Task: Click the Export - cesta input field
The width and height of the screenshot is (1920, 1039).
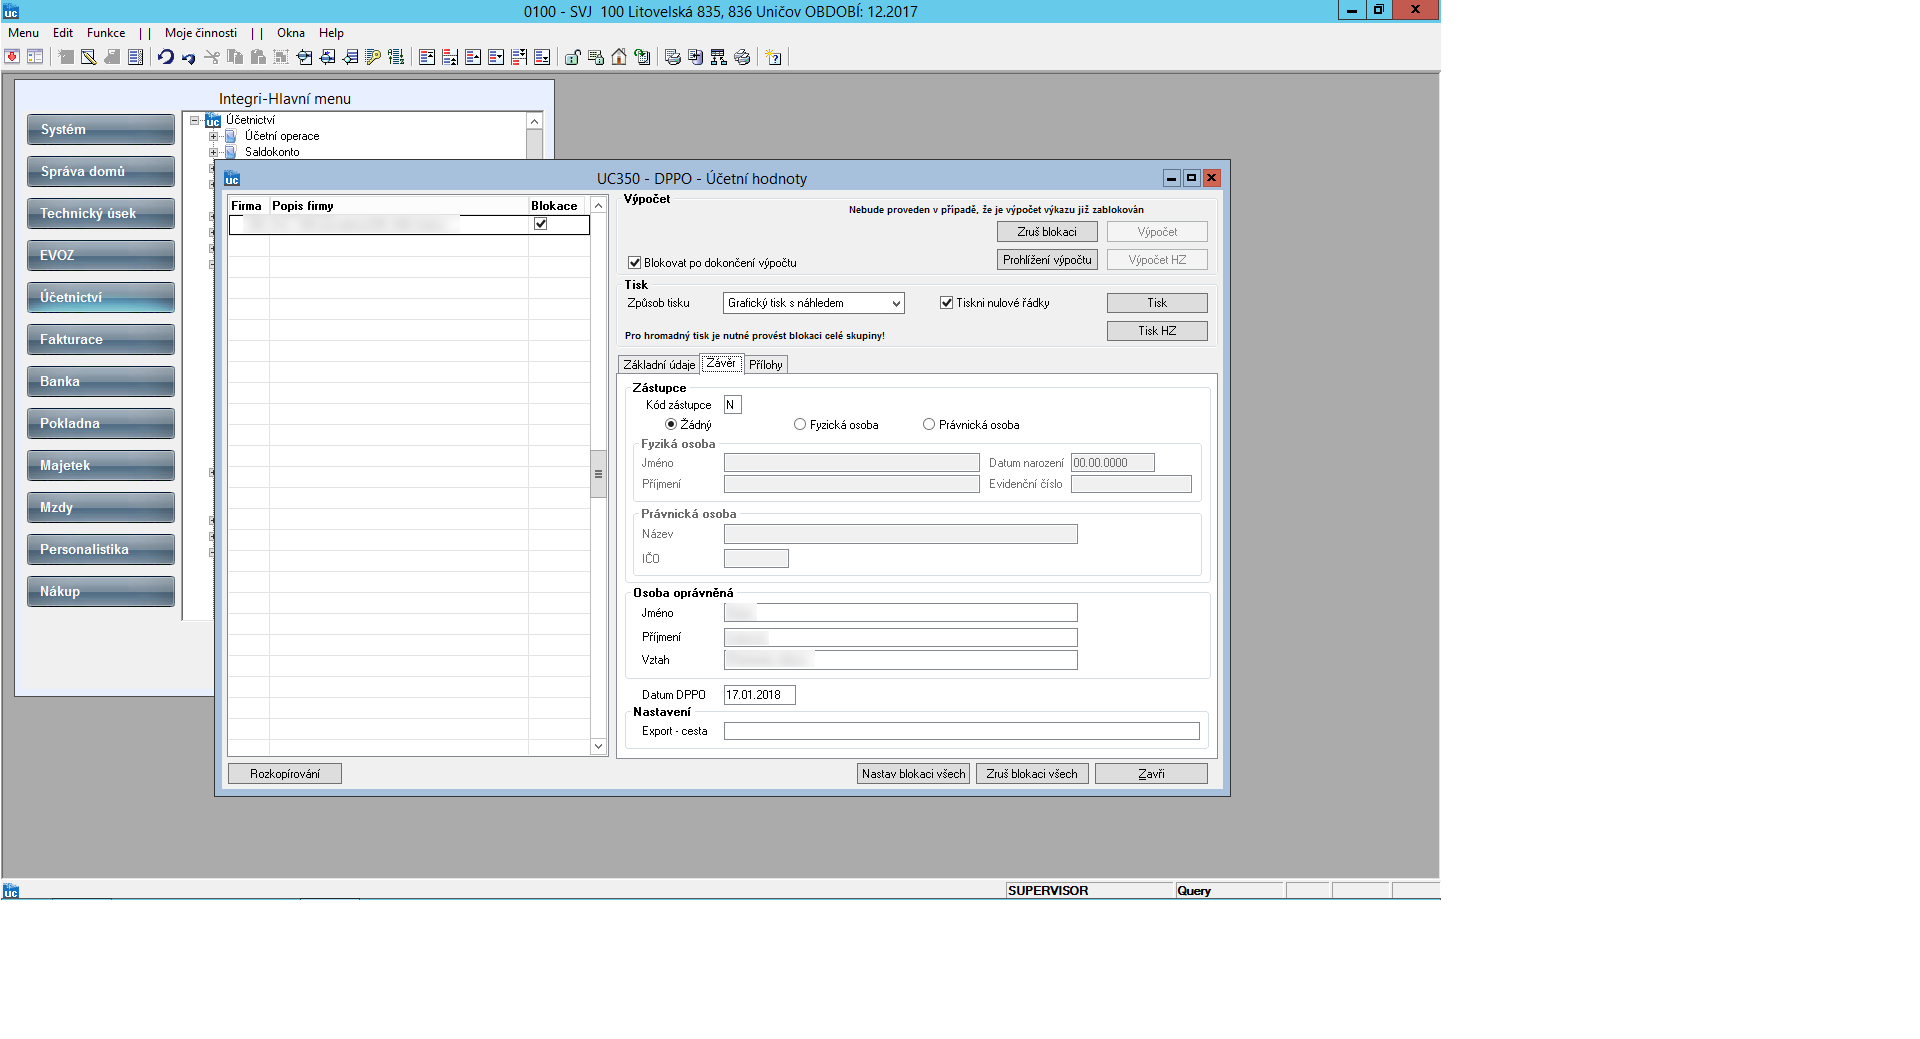Action: [x=961, y=731]
